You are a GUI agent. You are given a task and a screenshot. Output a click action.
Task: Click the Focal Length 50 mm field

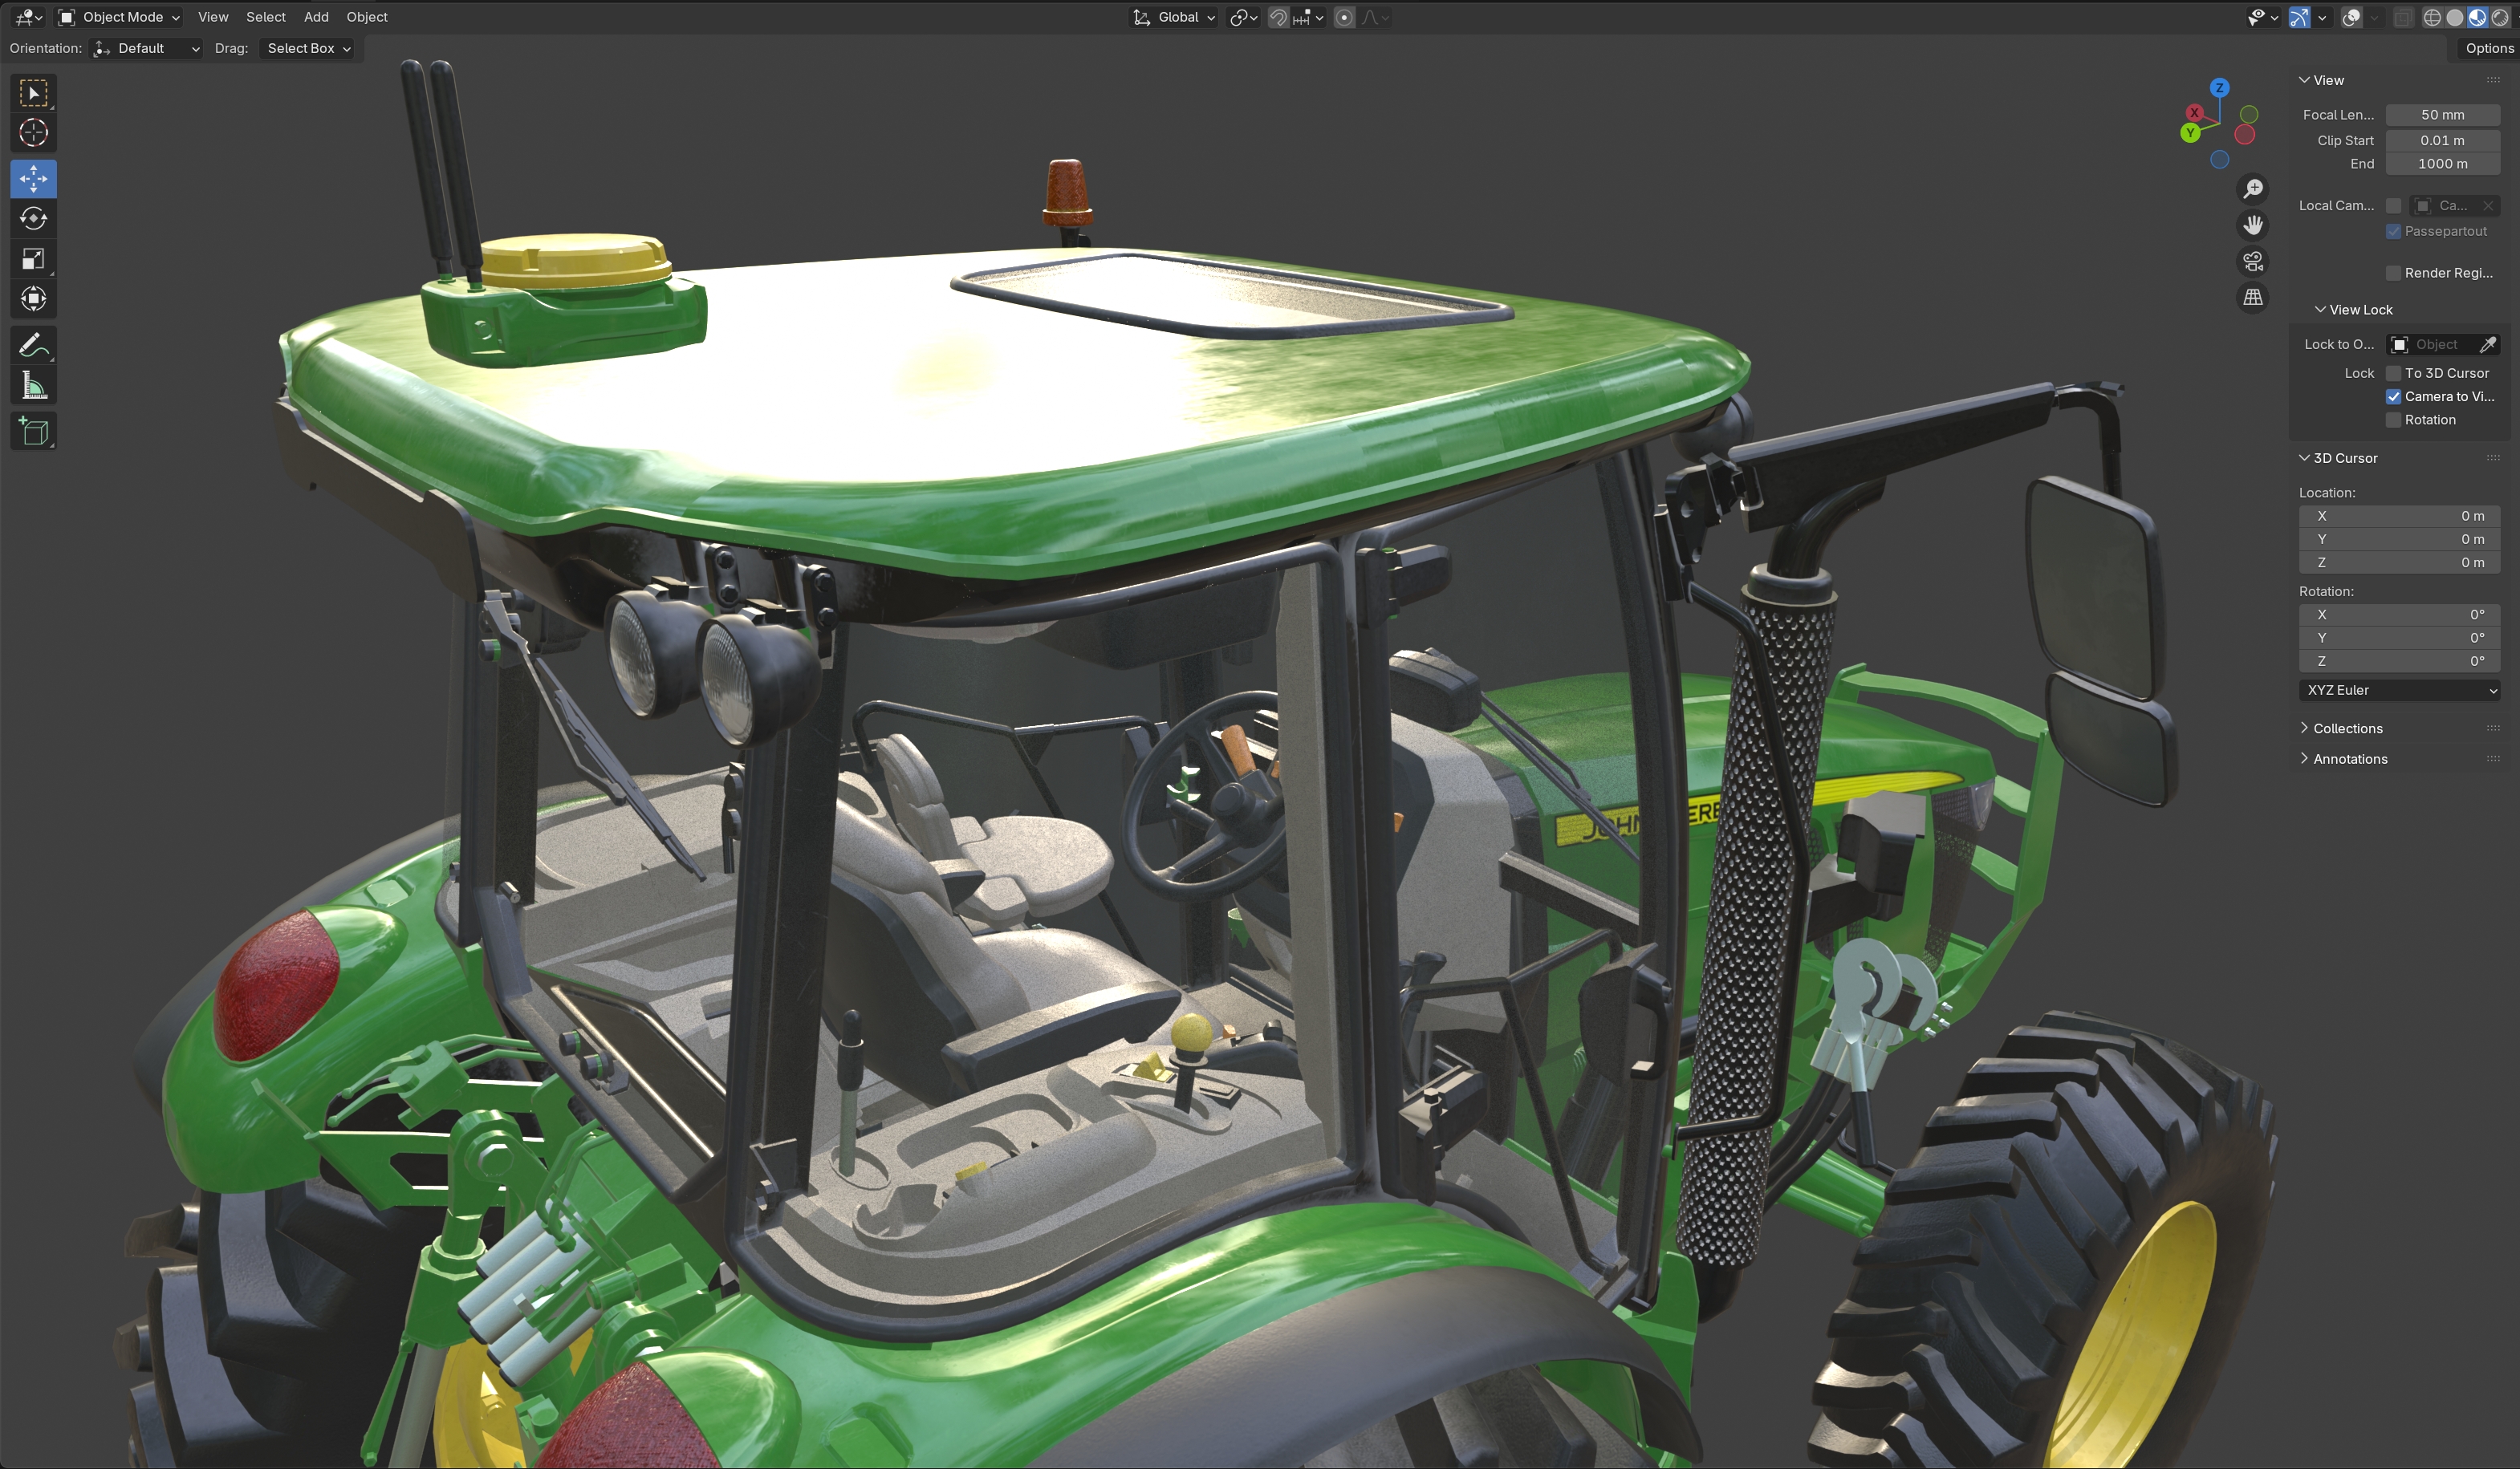coord(2442,115)
